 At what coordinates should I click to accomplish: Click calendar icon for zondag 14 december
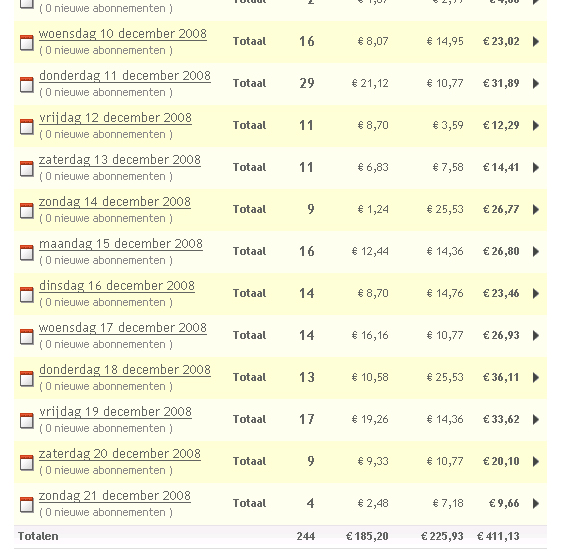[27, 210]
